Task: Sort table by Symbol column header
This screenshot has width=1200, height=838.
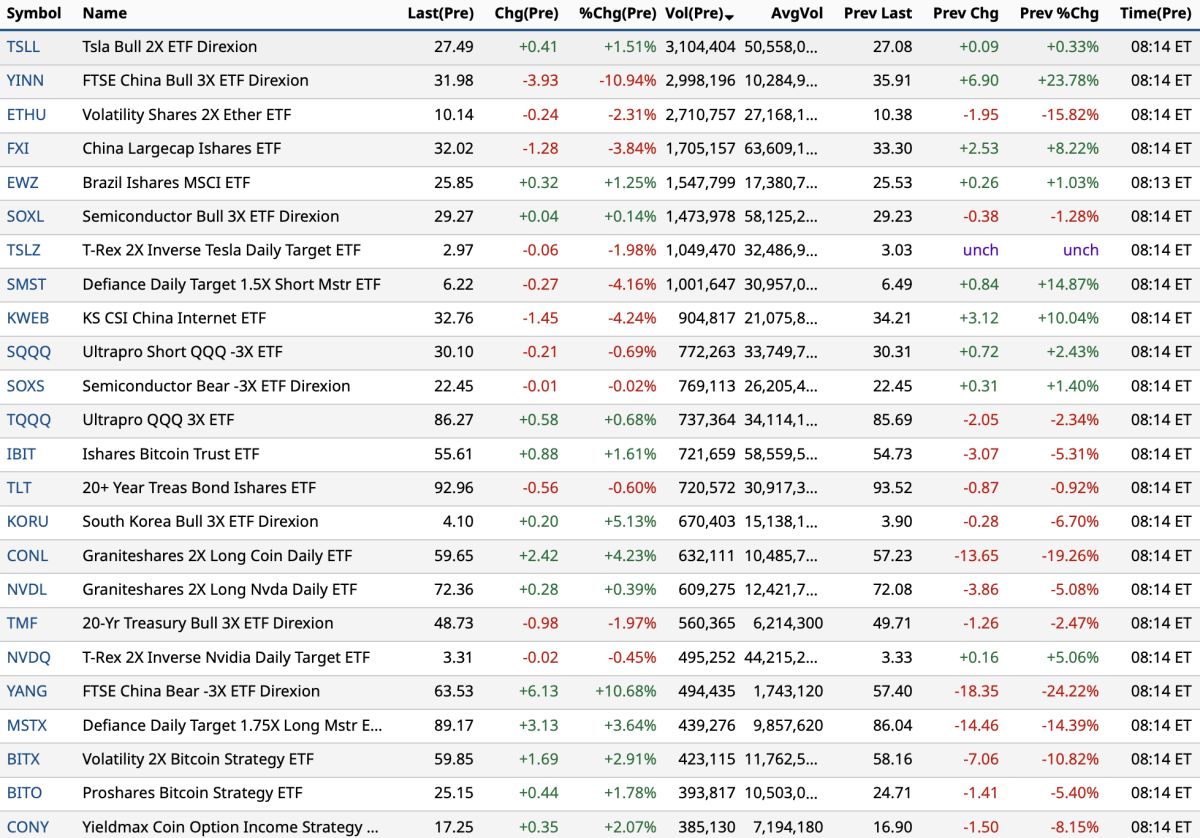Action: click(x=34, y=14)
